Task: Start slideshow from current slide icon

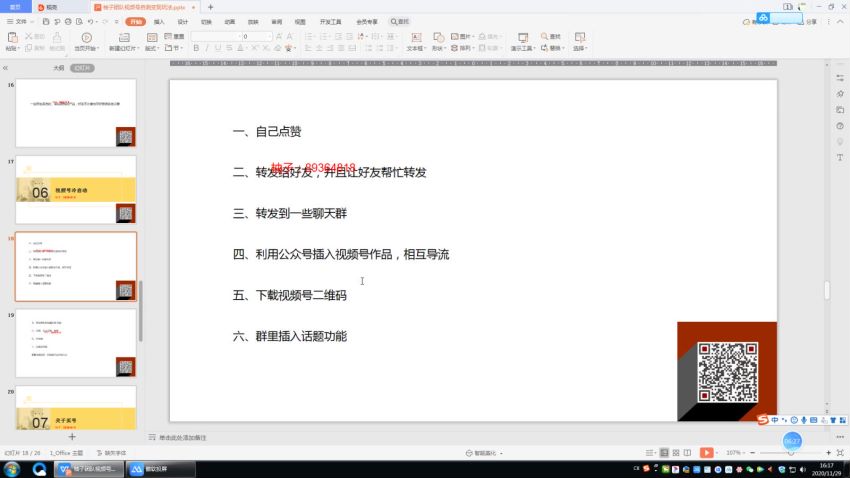Action: [86, 37]
